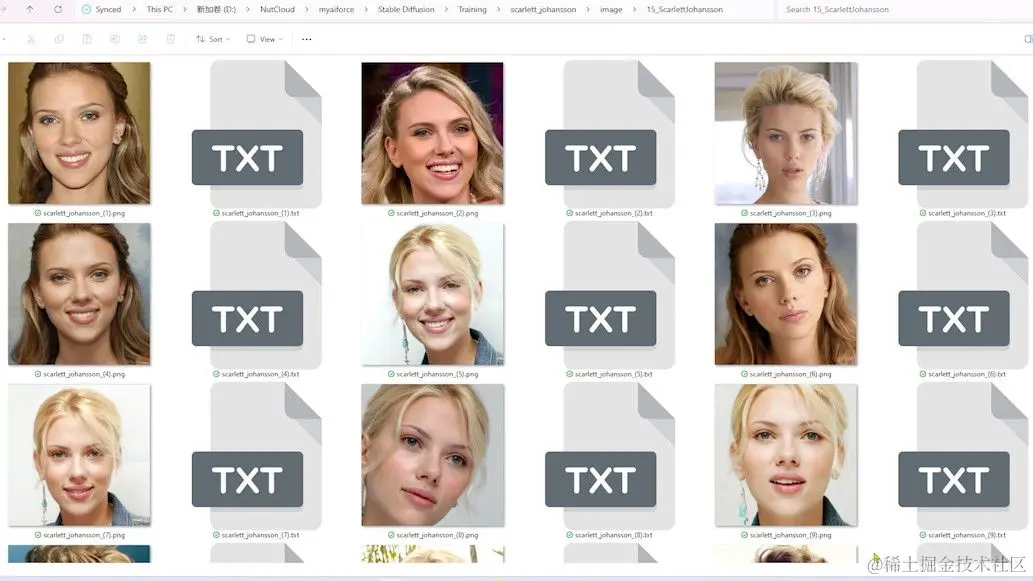
Task: Navigate to This PC in the address bar
Action: pyautogui.click(x=159, y=9)
